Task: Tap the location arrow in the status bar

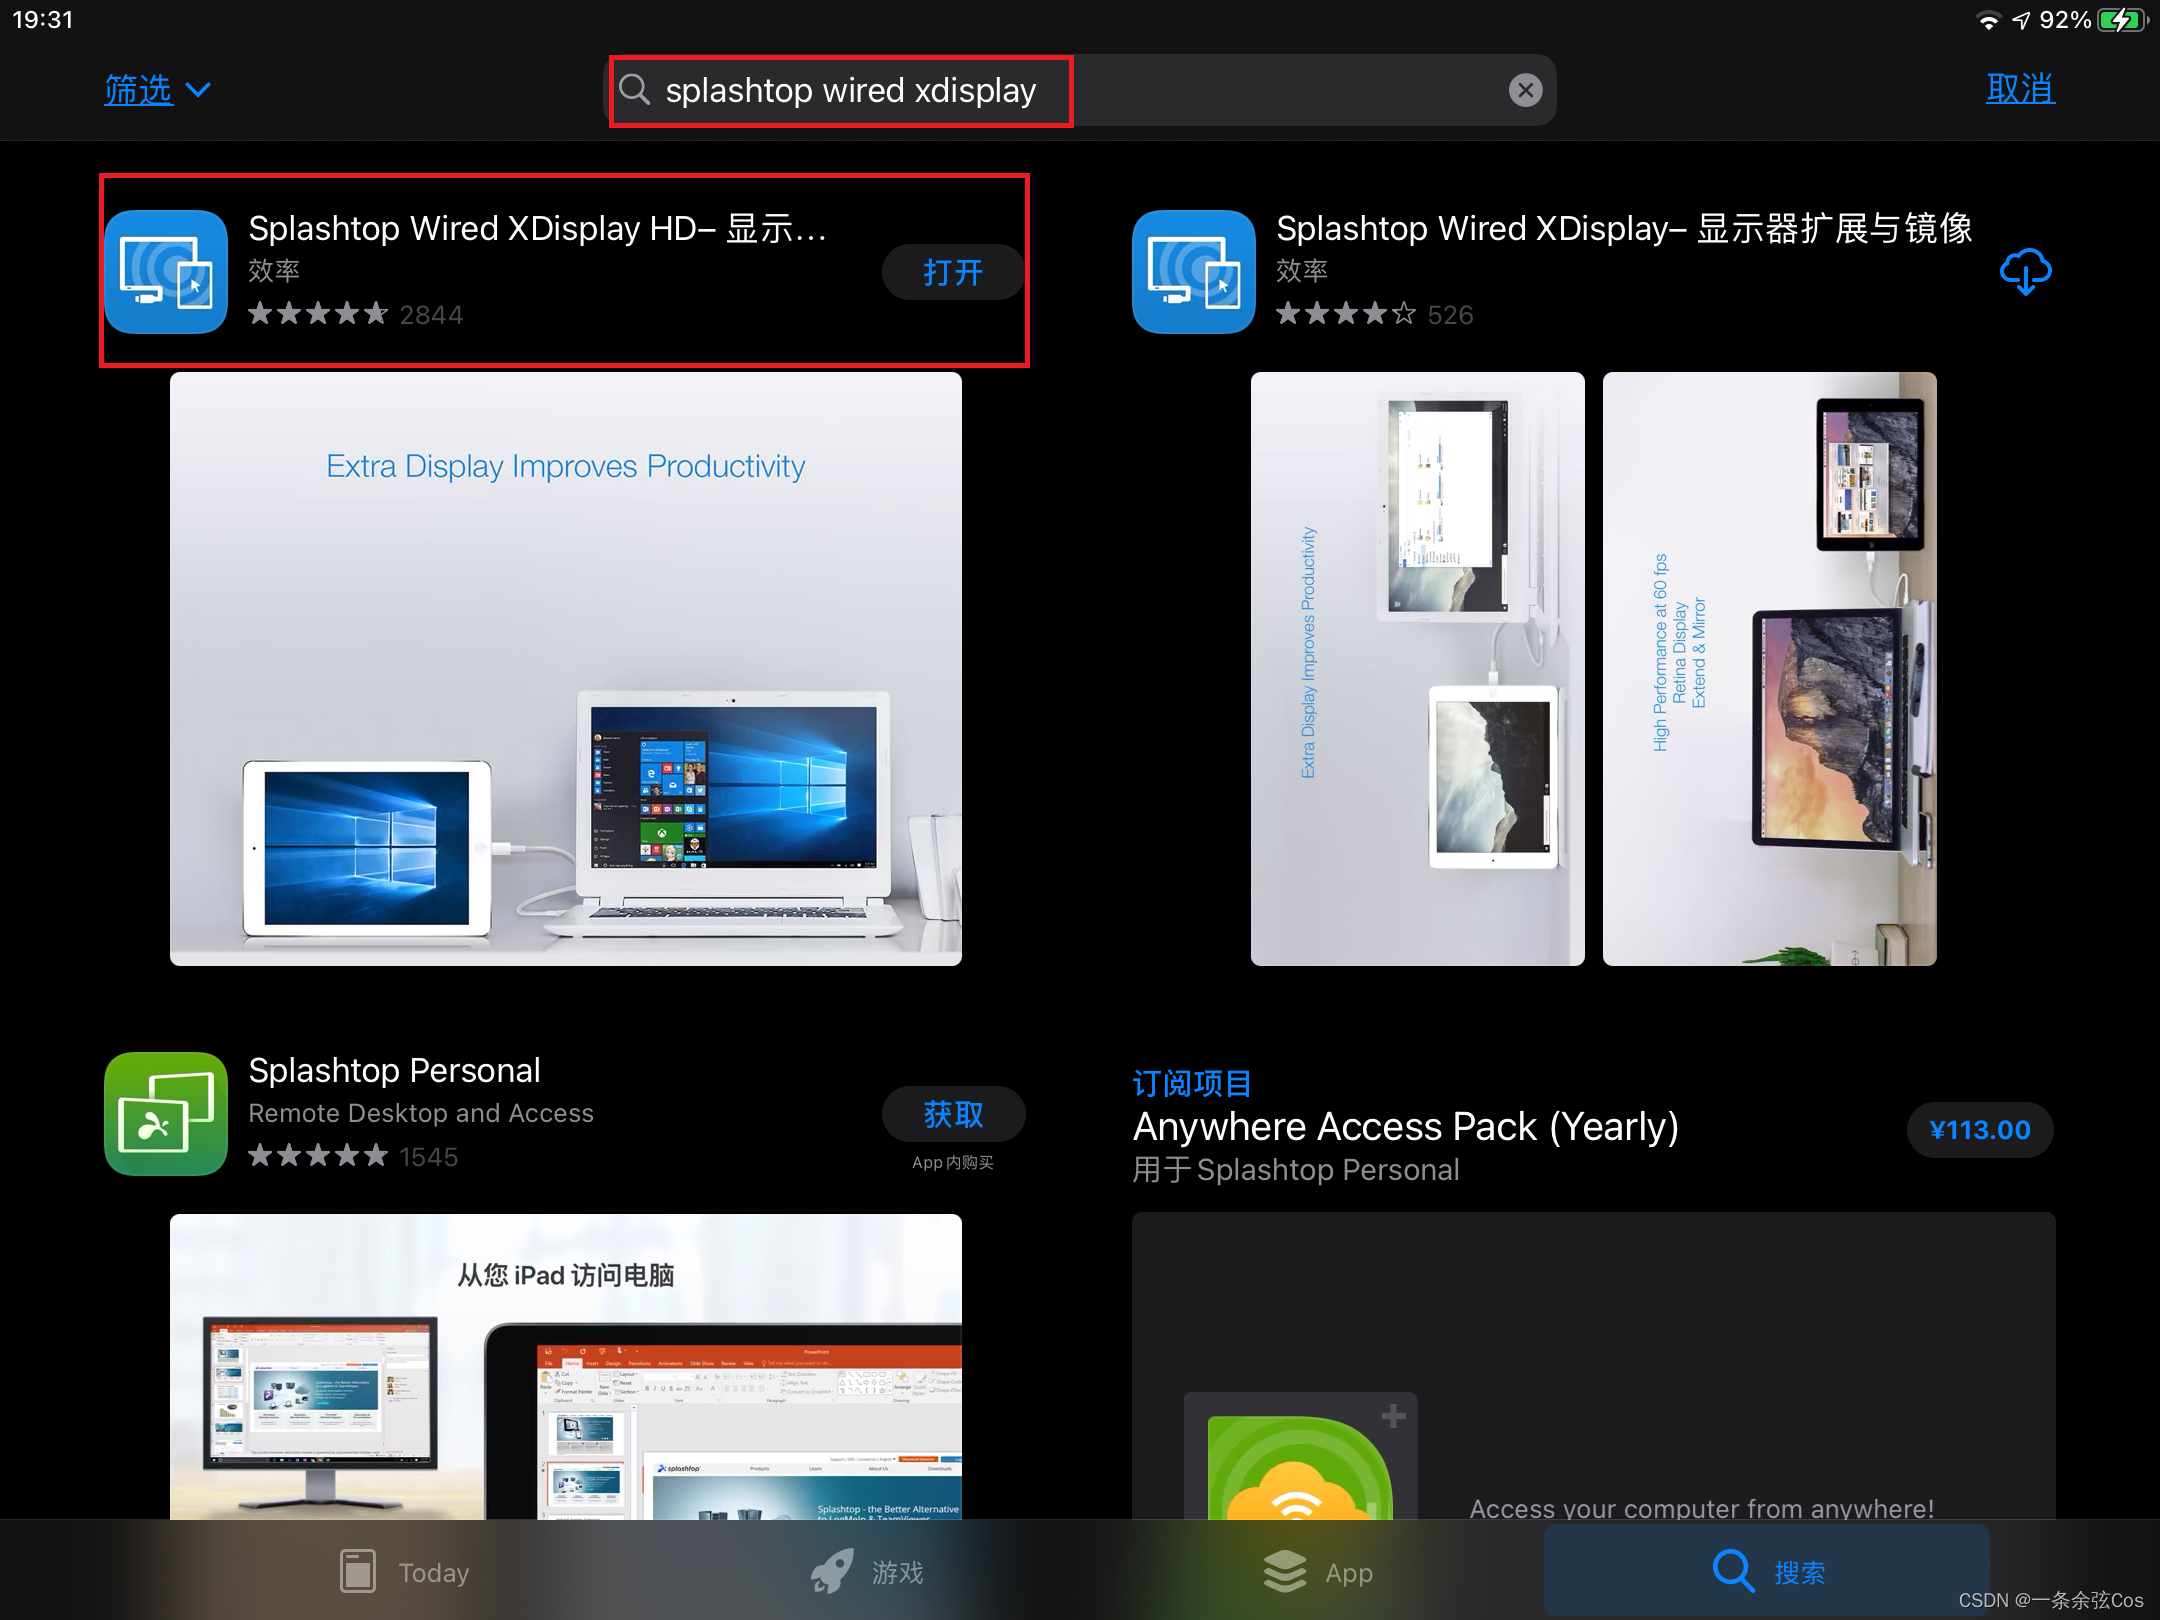Action: 2020,21
